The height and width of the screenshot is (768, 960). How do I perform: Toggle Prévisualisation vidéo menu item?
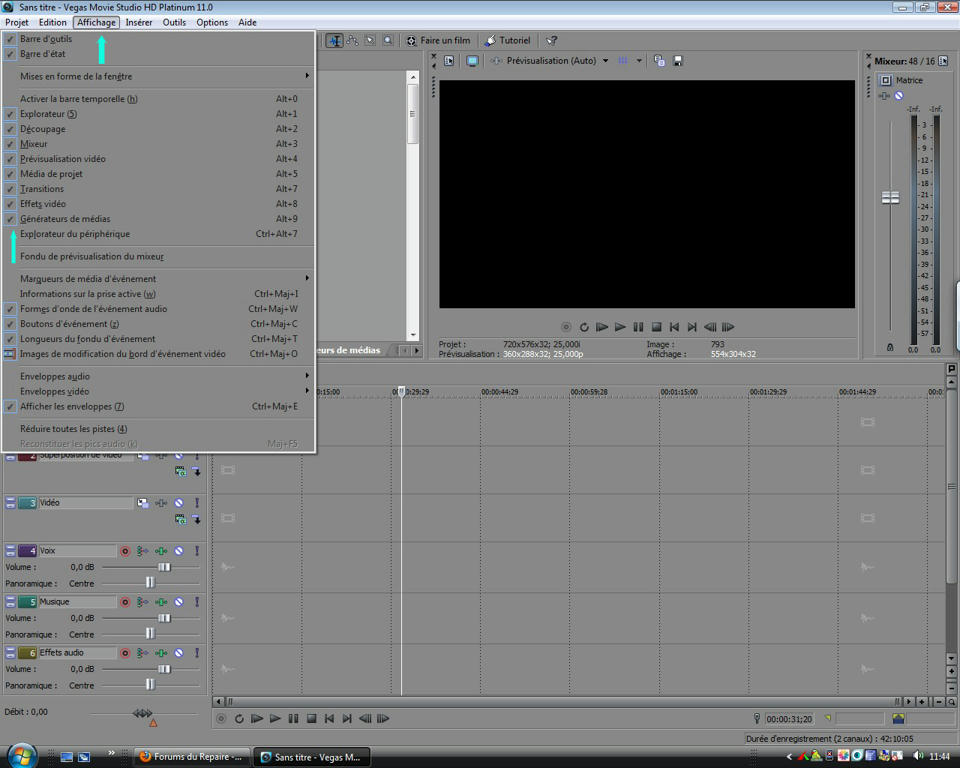click(x=159, y=159)
